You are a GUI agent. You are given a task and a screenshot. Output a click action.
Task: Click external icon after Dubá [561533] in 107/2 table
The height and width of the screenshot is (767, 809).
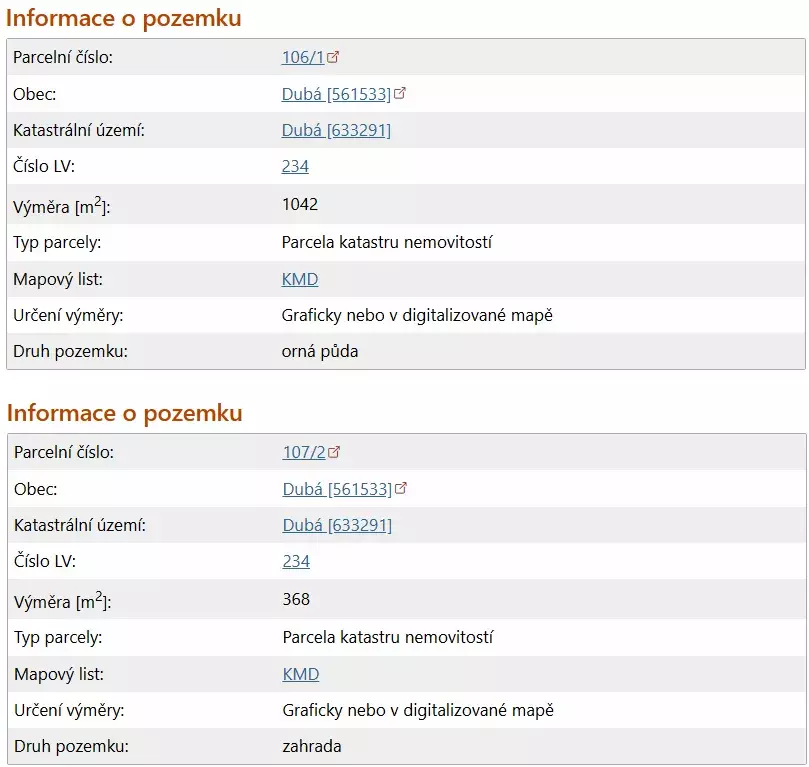click(400, 488)
